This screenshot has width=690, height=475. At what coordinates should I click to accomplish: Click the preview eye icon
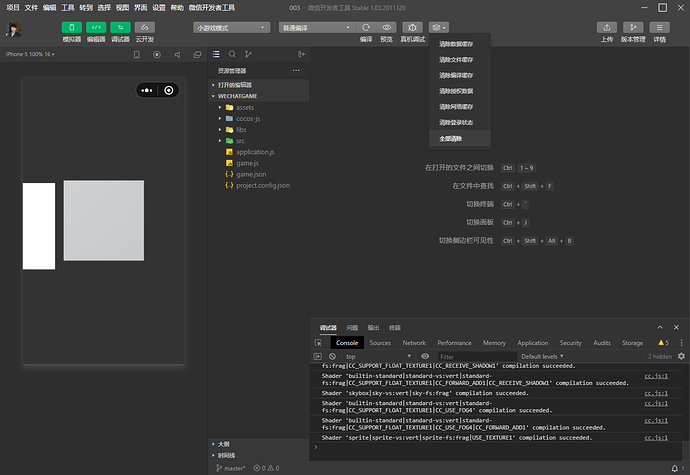pyautogui.click(x=386, y=27)
